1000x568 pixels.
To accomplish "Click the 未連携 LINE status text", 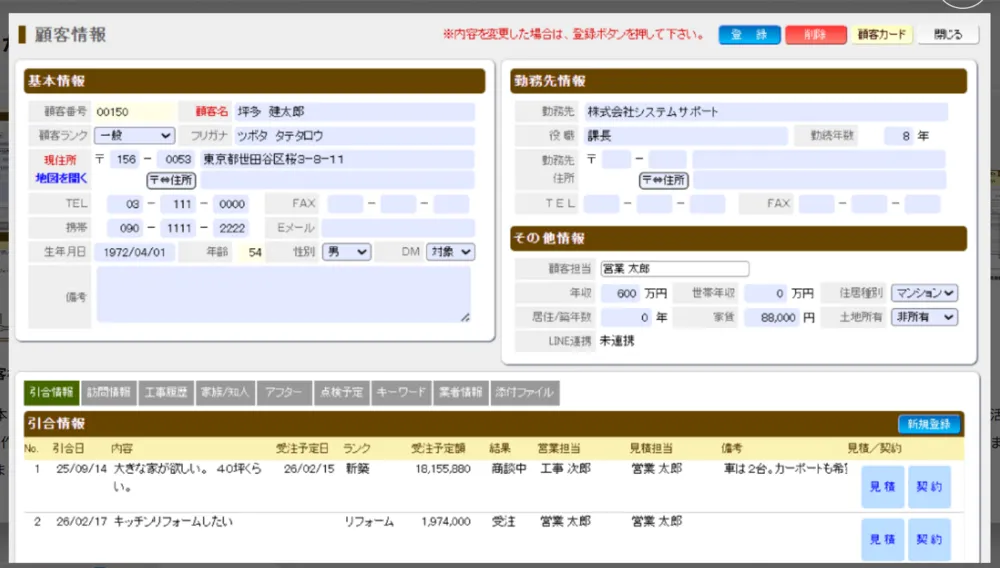I will coord(617,341).
